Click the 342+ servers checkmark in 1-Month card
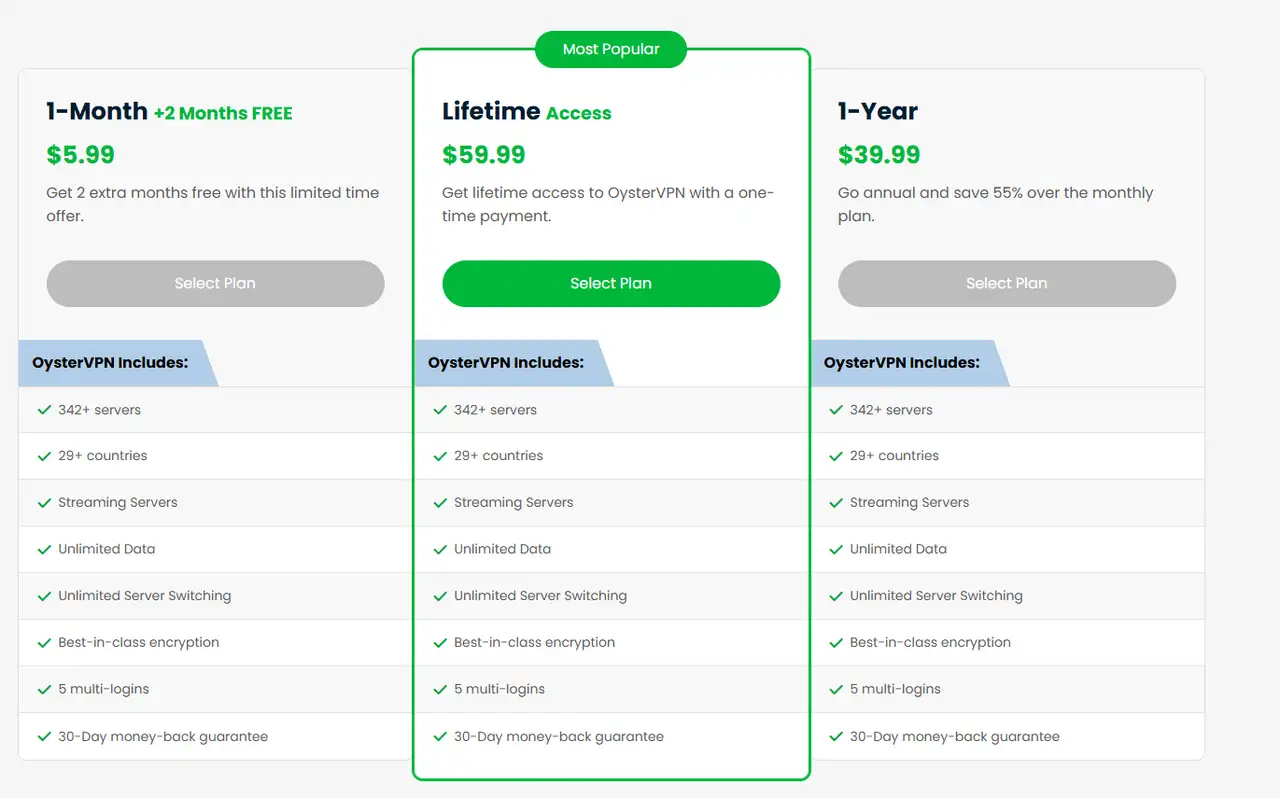Viewport: 1280px width, 798px height. coord(44,409)
